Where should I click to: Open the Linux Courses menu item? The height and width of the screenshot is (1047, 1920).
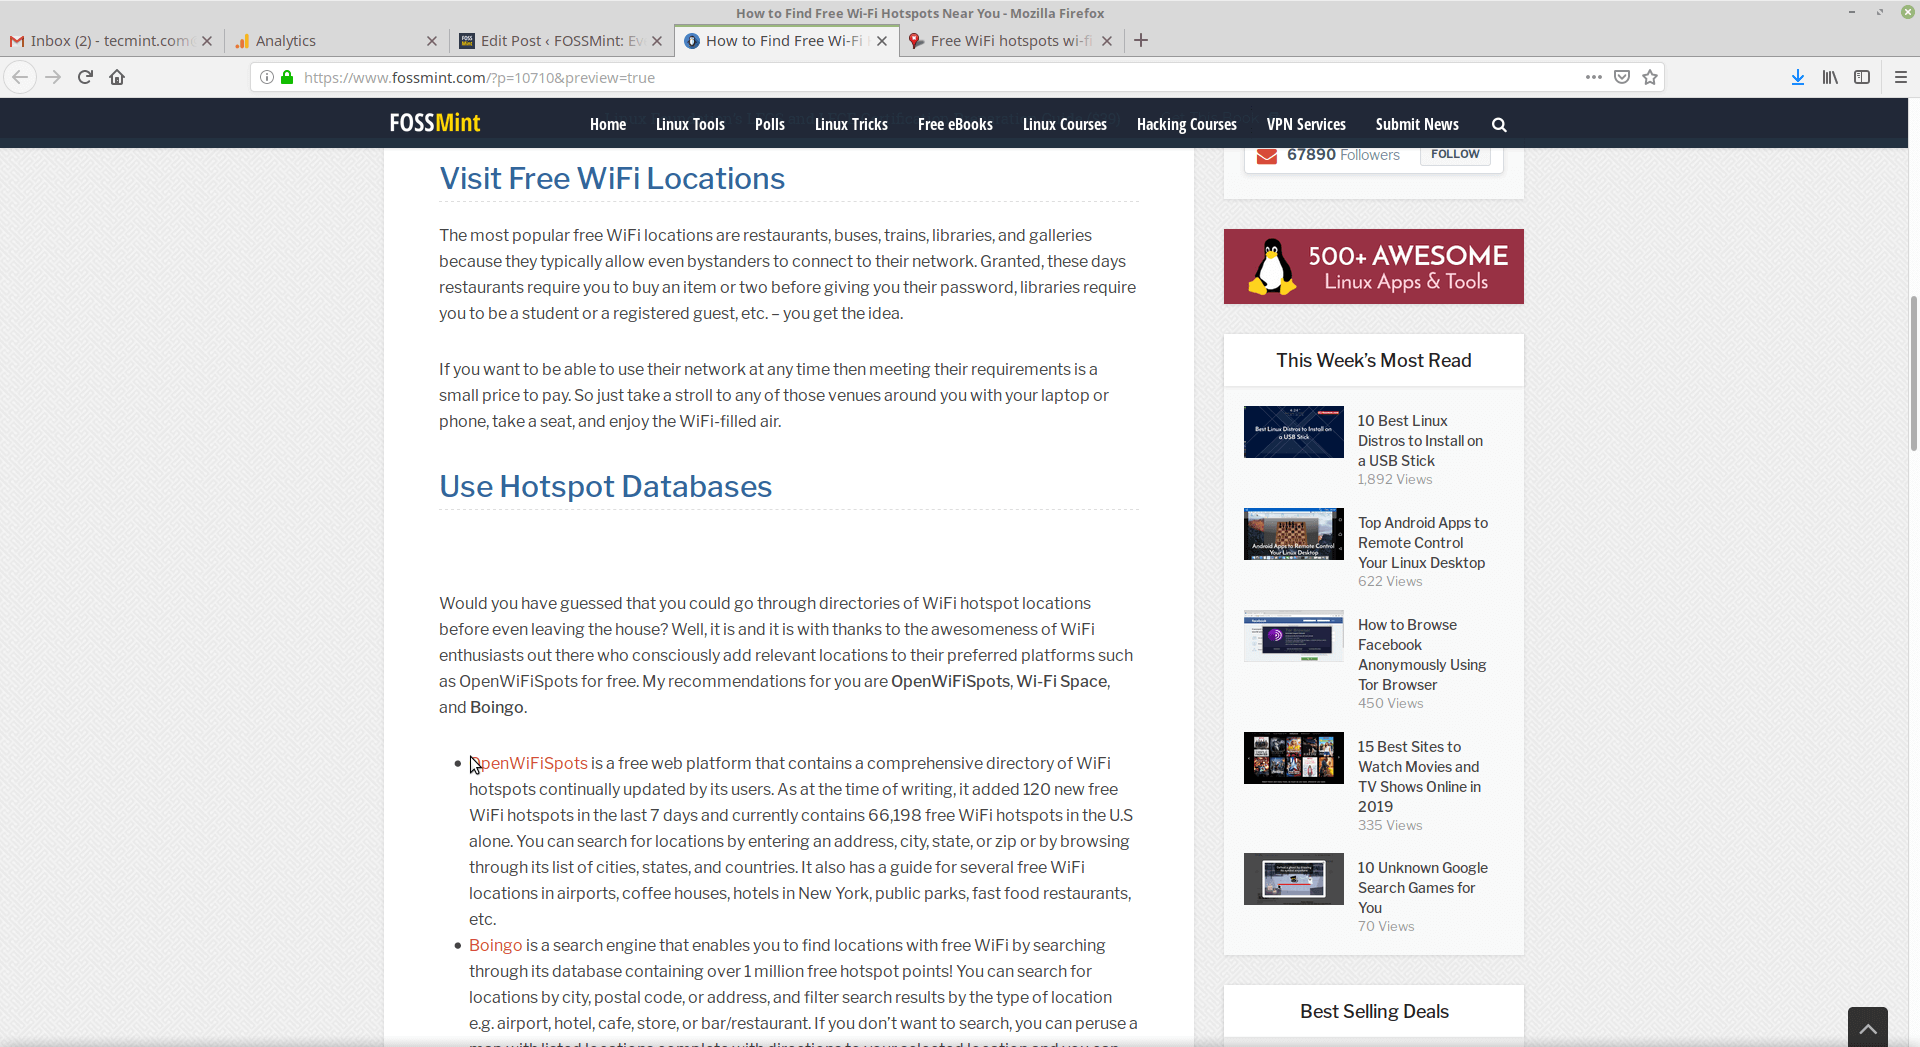pos(1065,124)
